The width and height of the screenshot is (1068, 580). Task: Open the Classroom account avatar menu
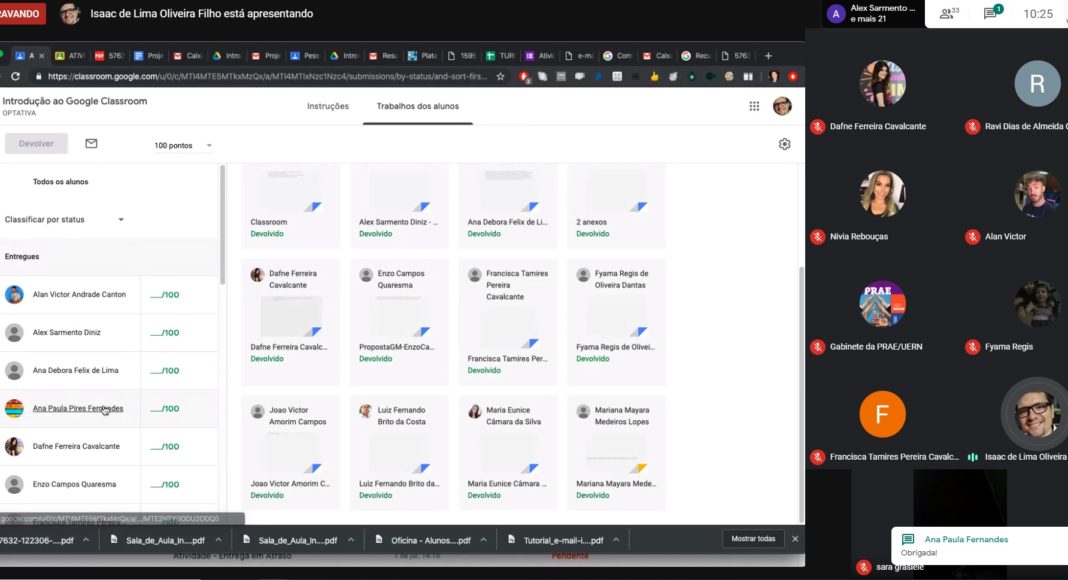[782, 106]
